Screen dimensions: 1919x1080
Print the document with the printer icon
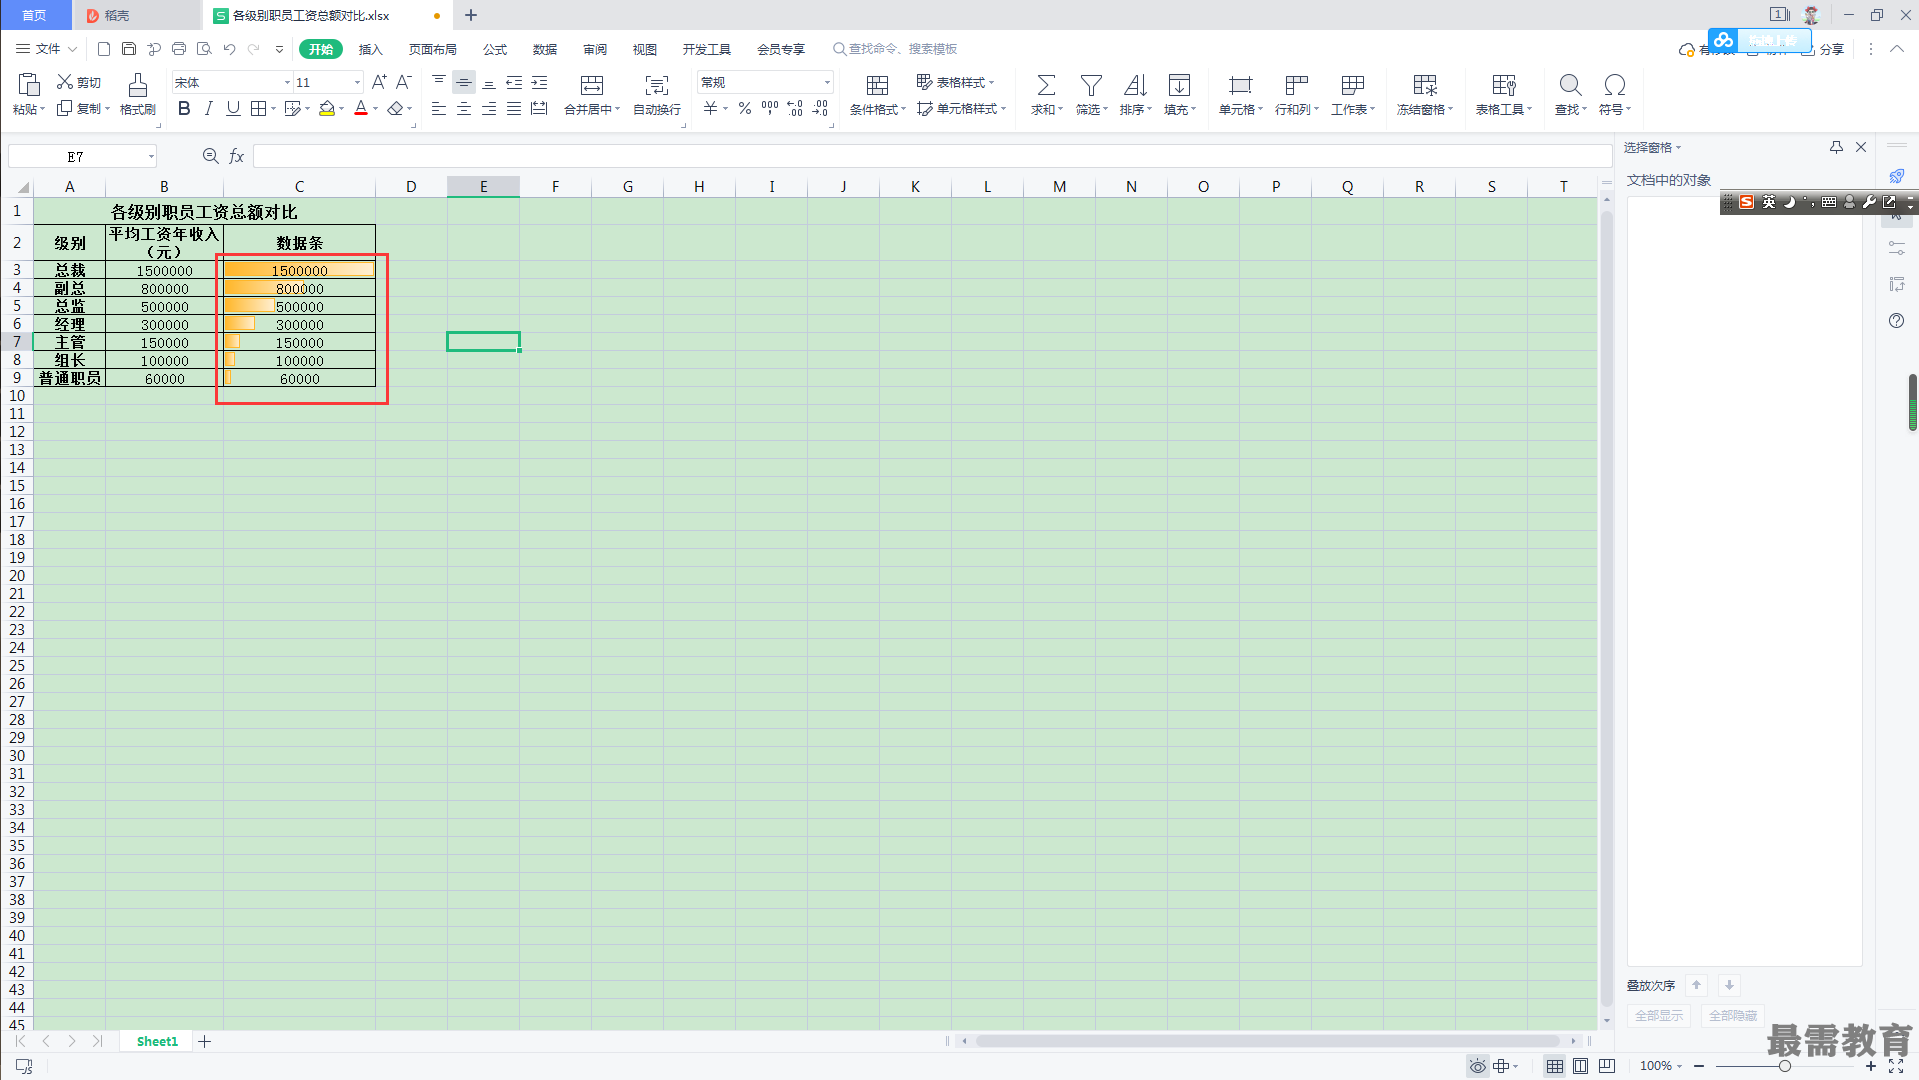(x=179, y=49)
